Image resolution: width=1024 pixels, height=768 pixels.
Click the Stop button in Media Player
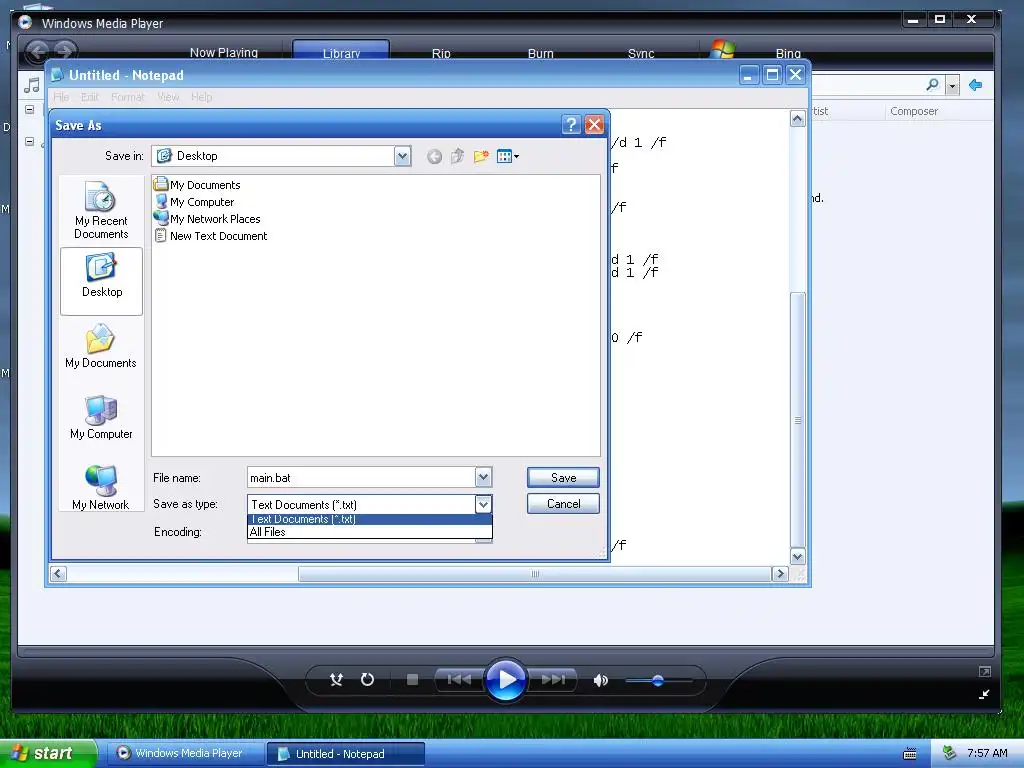[412, 680]
